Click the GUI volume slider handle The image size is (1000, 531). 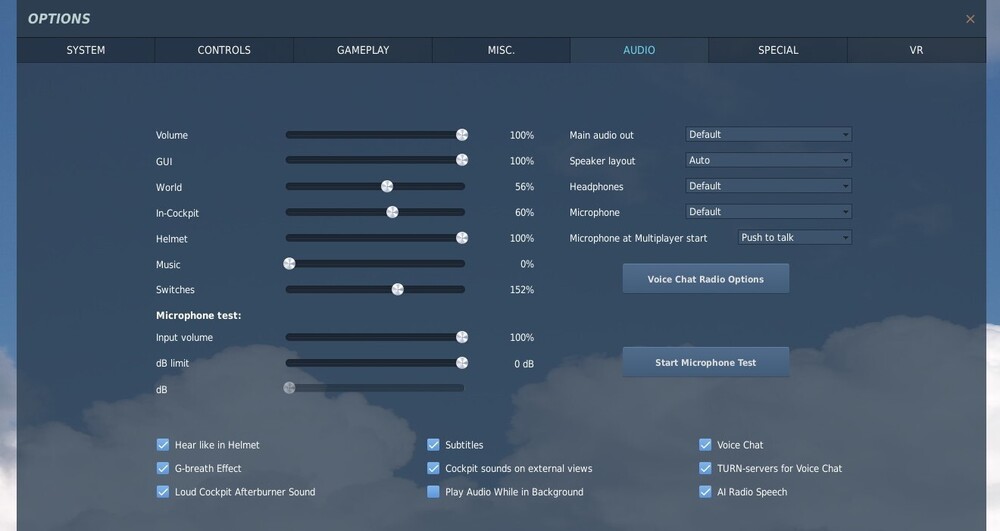(462, 160)
